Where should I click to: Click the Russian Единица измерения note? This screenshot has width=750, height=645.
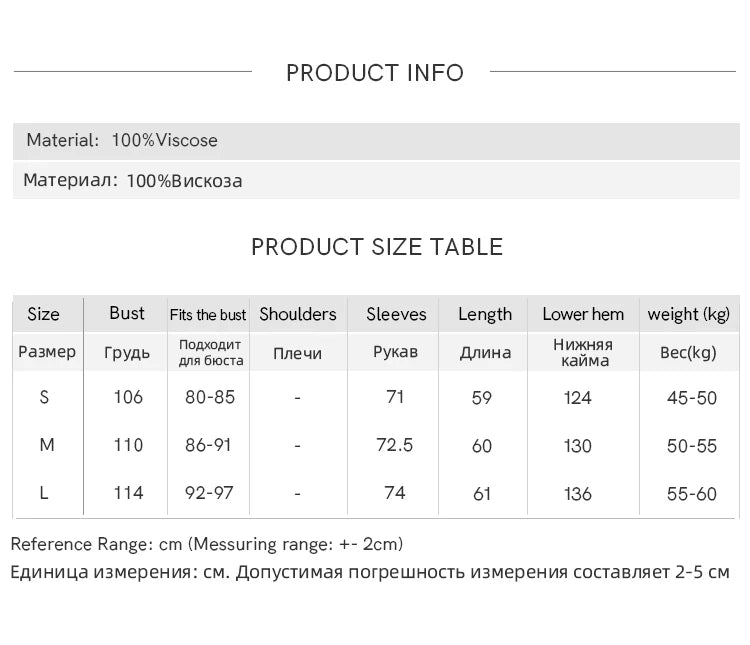coord(370,573)
